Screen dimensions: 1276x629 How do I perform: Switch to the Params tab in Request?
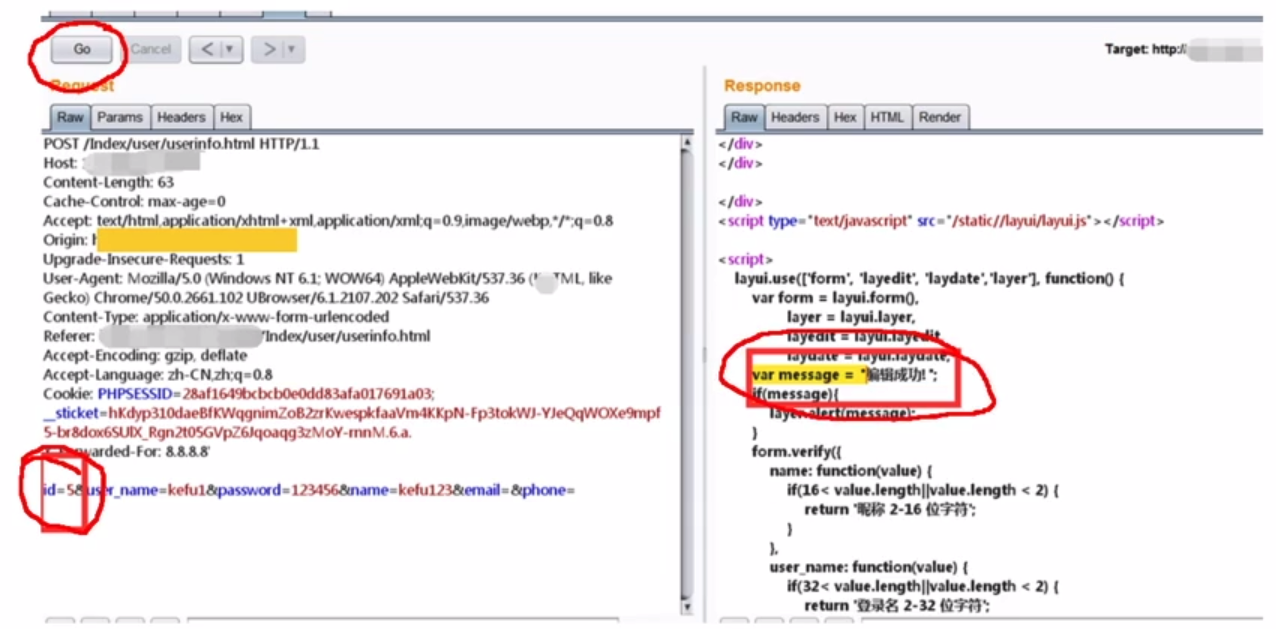[120, 117]
